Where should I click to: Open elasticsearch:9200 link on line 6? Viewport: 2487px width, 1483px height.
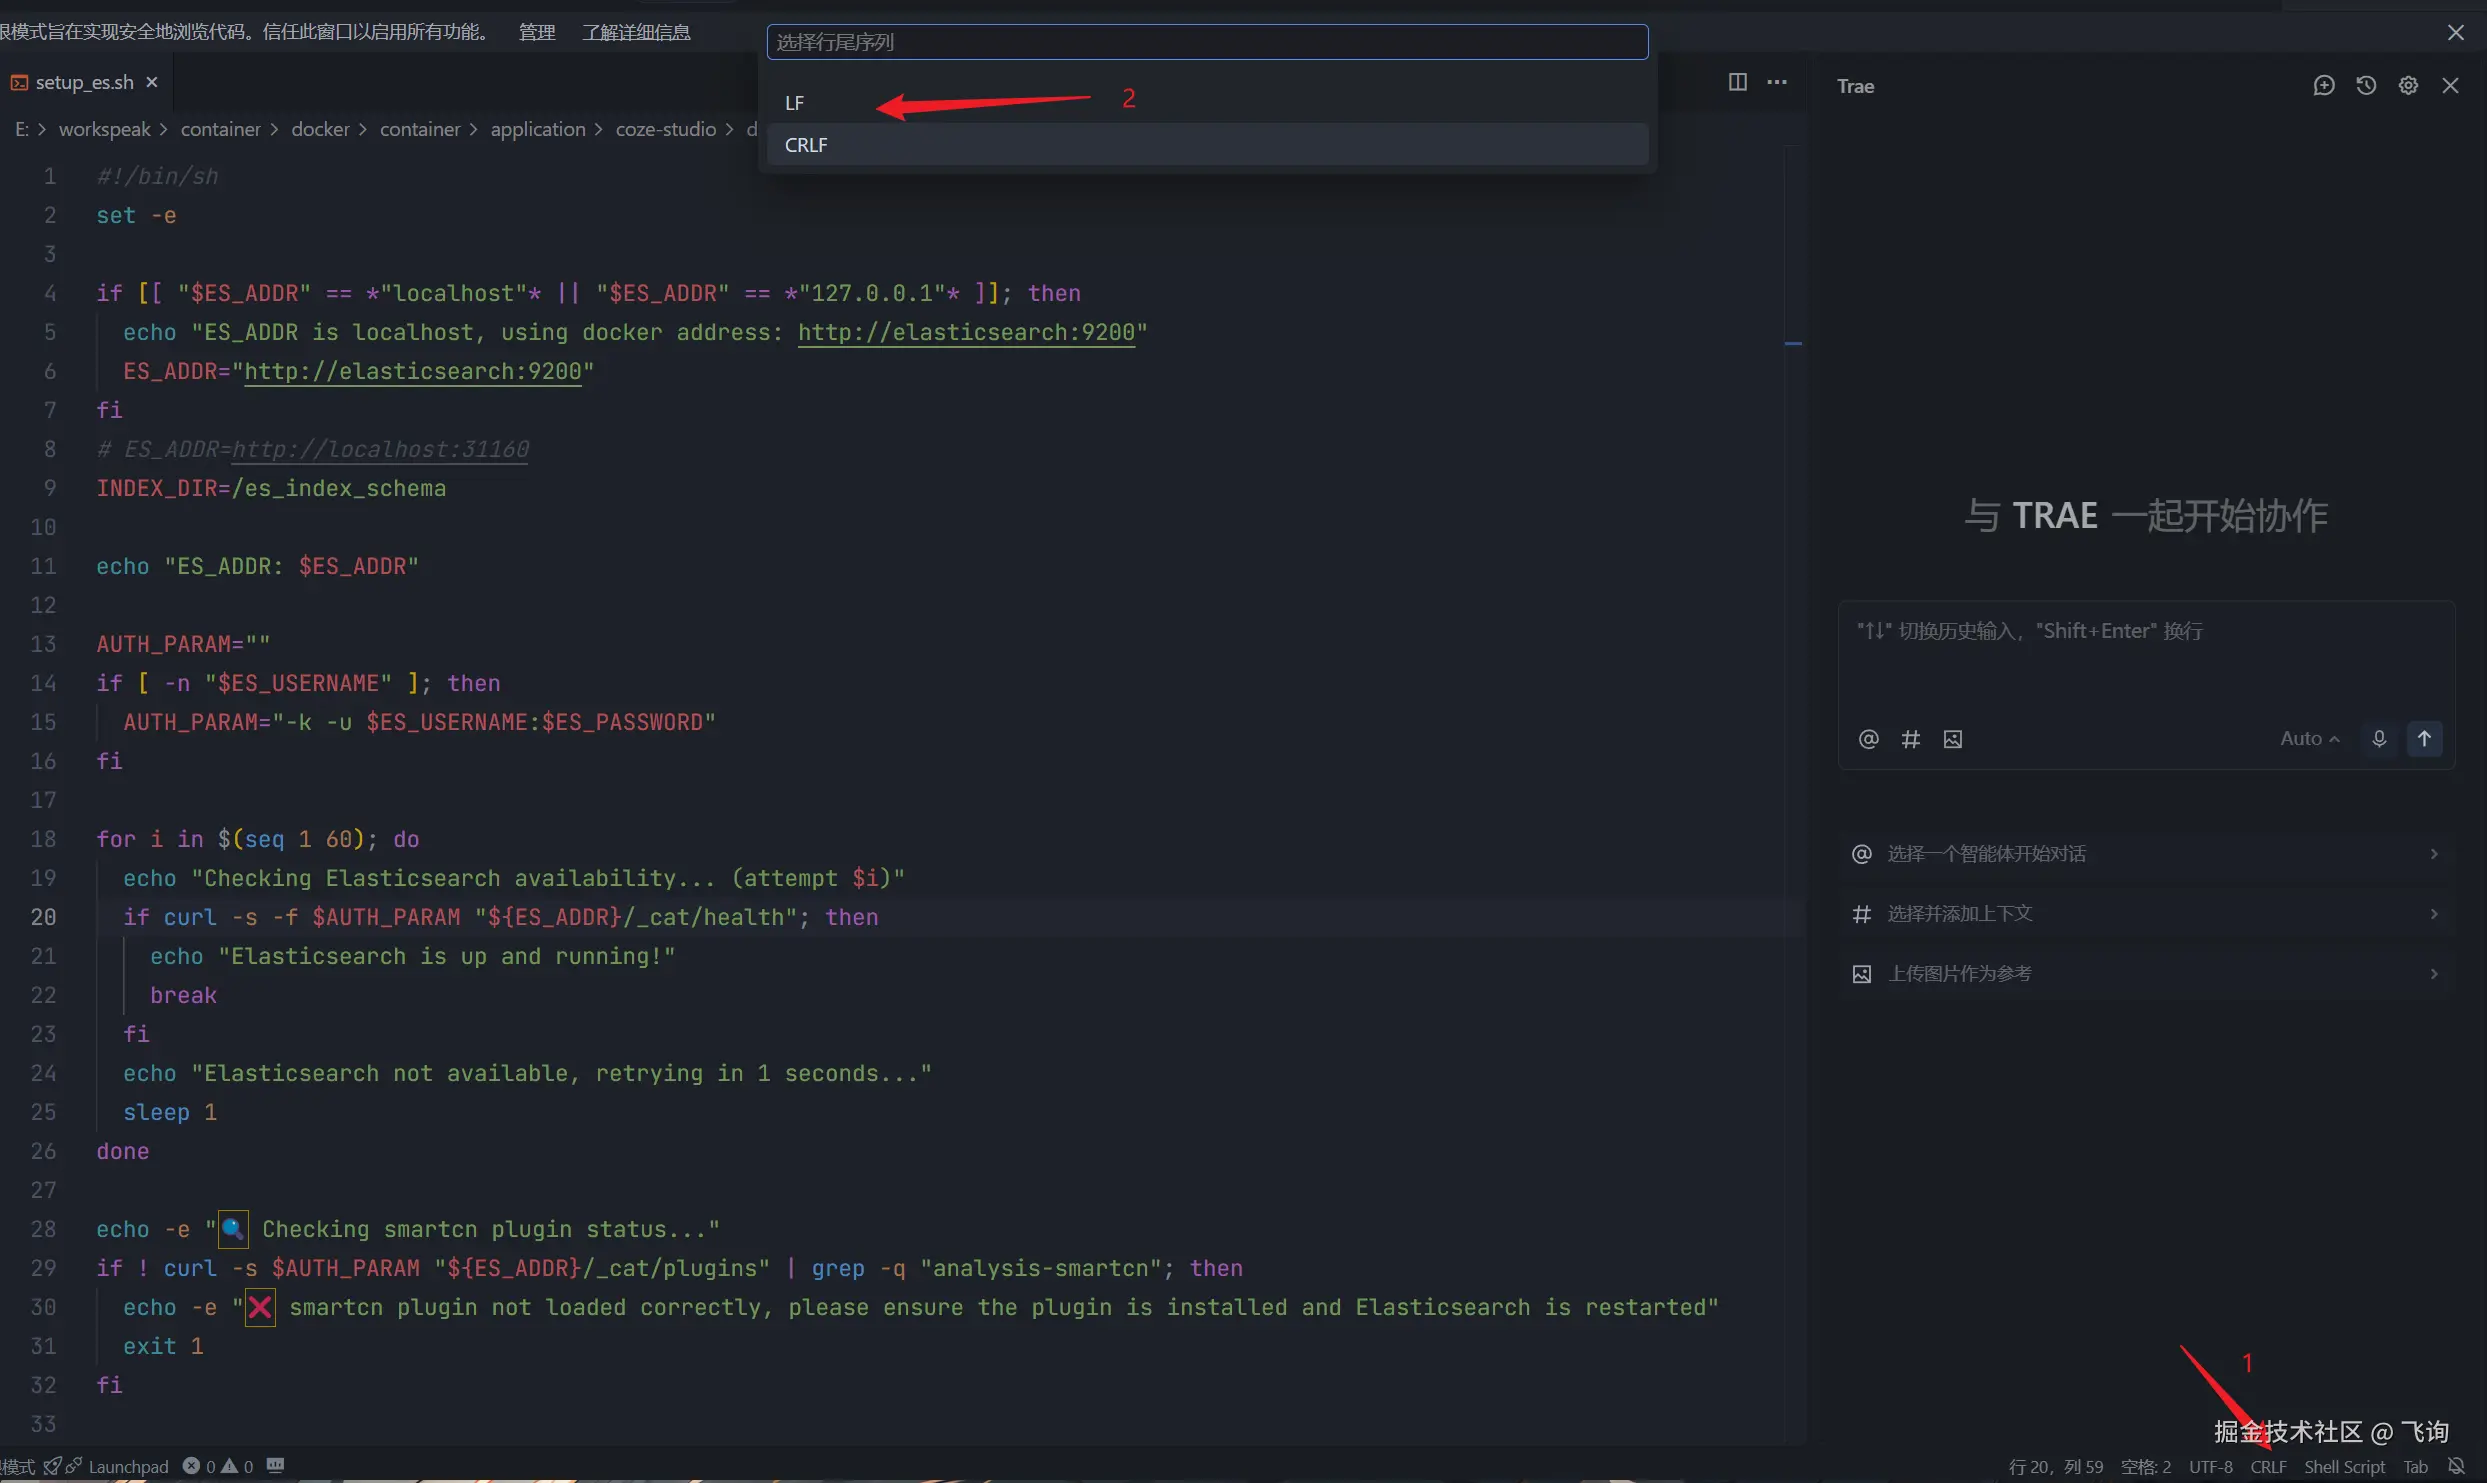click(412, 371)
